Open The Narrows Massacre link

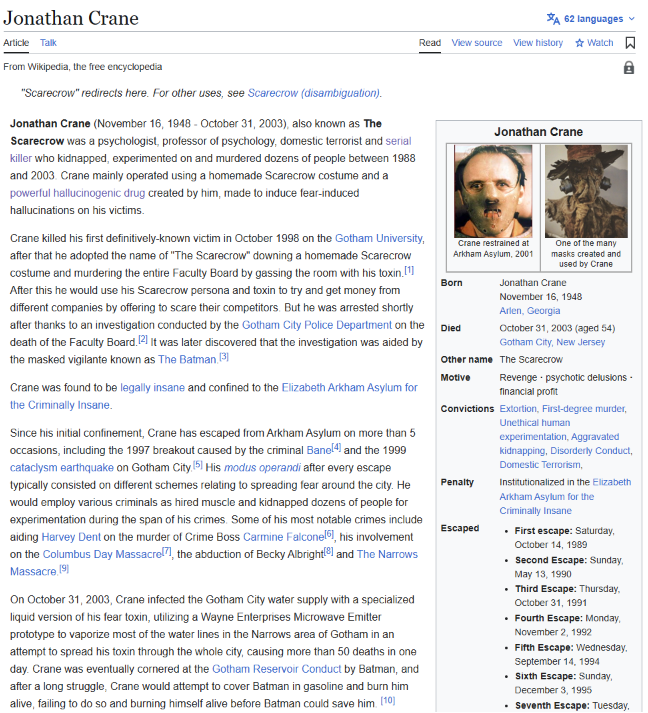coord(387,554)
